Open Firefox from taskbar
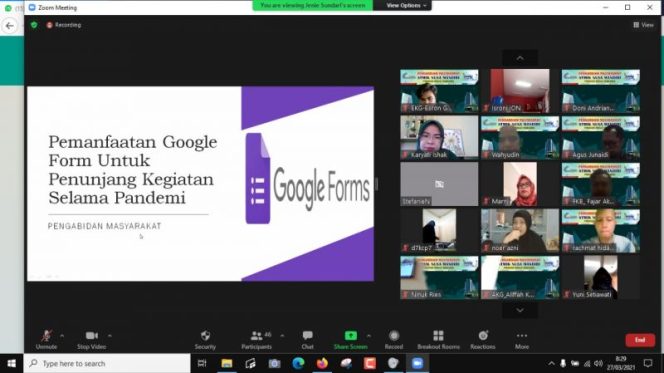 [322, 363]
